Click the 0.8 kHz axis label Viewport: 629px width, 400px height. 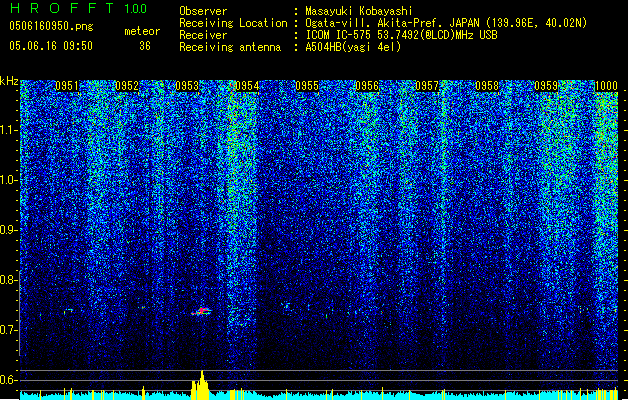pos(9,280)
